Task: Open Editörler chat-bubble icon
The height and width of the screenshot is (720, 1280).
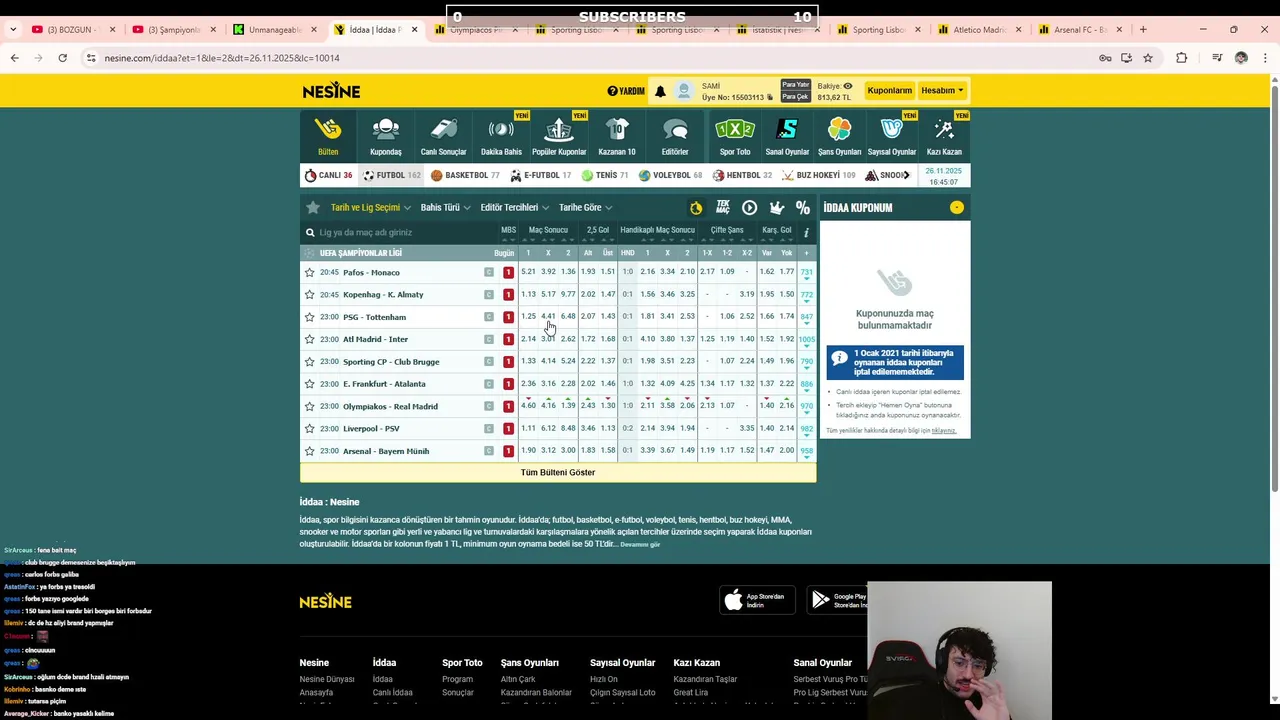Action: pos(675,129)
